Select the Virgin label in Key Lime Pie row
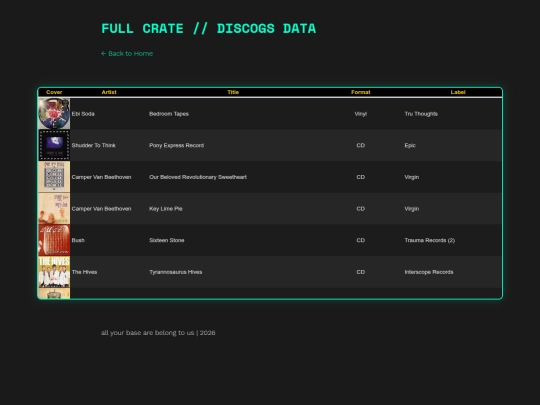540x405 pixels. (x=412, y=209)
